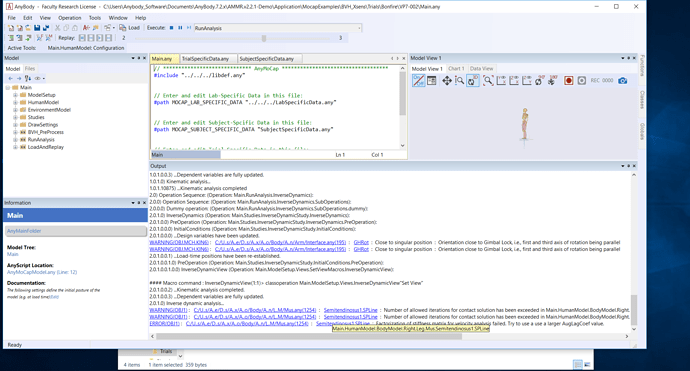Set the view to the ZY plane

[527, 81]
